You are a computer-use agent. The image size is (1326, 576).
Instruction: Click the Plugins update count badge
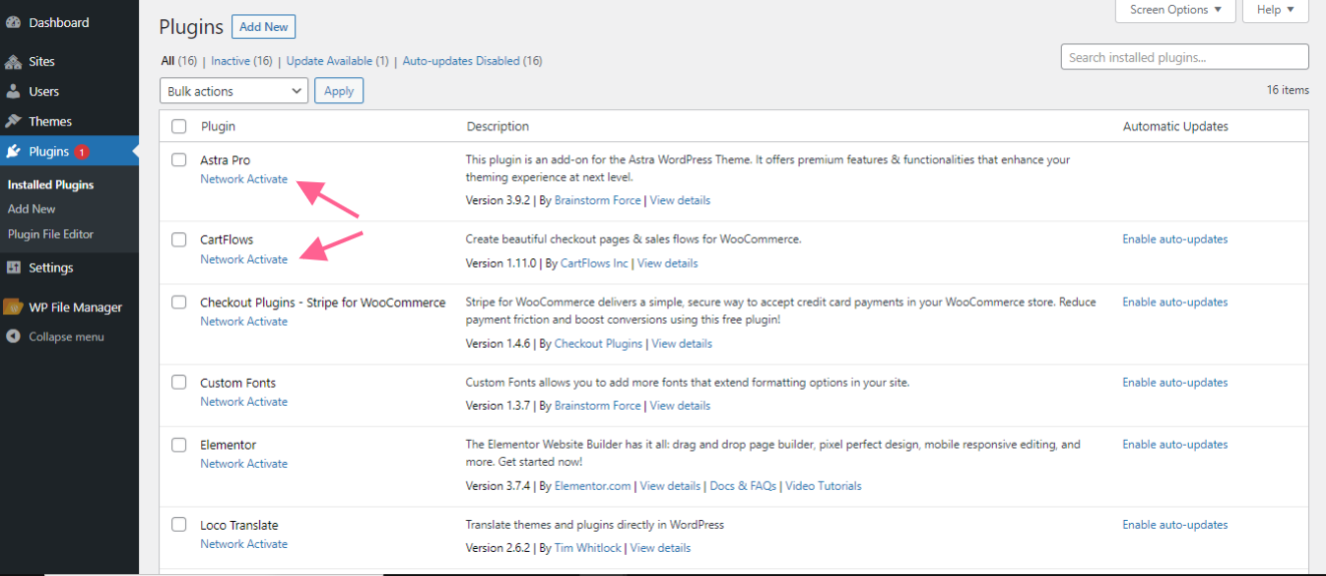(x=81, y=152)
